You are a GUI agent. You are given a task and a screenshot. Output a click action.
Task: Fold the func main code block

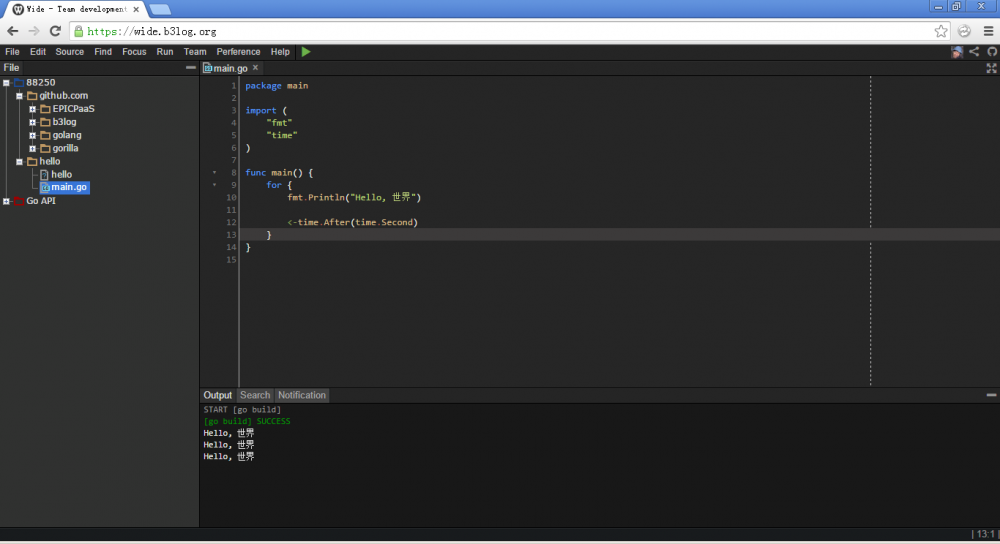214,173
